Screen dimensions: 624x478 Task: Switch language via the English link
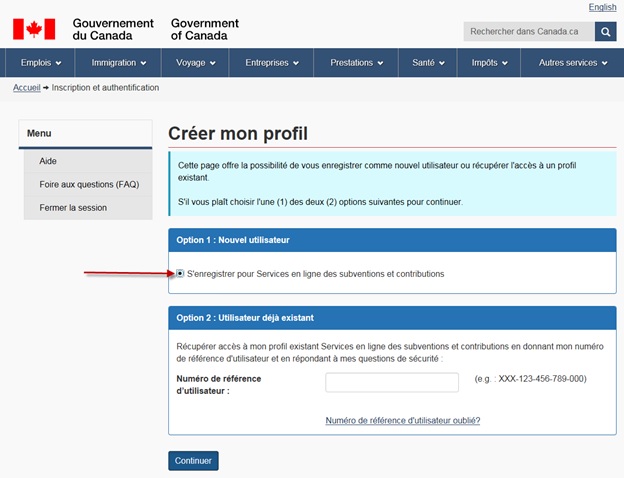602,7
